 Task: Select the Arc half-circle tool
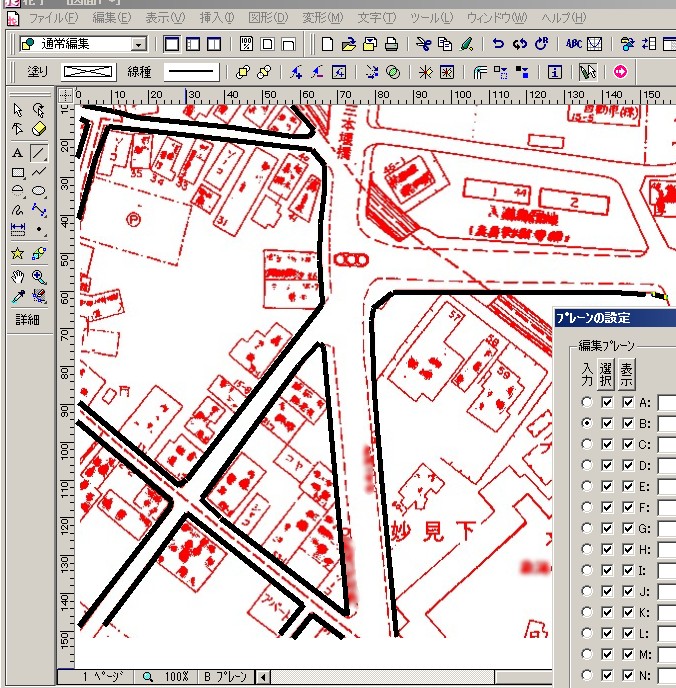point(18,191)
